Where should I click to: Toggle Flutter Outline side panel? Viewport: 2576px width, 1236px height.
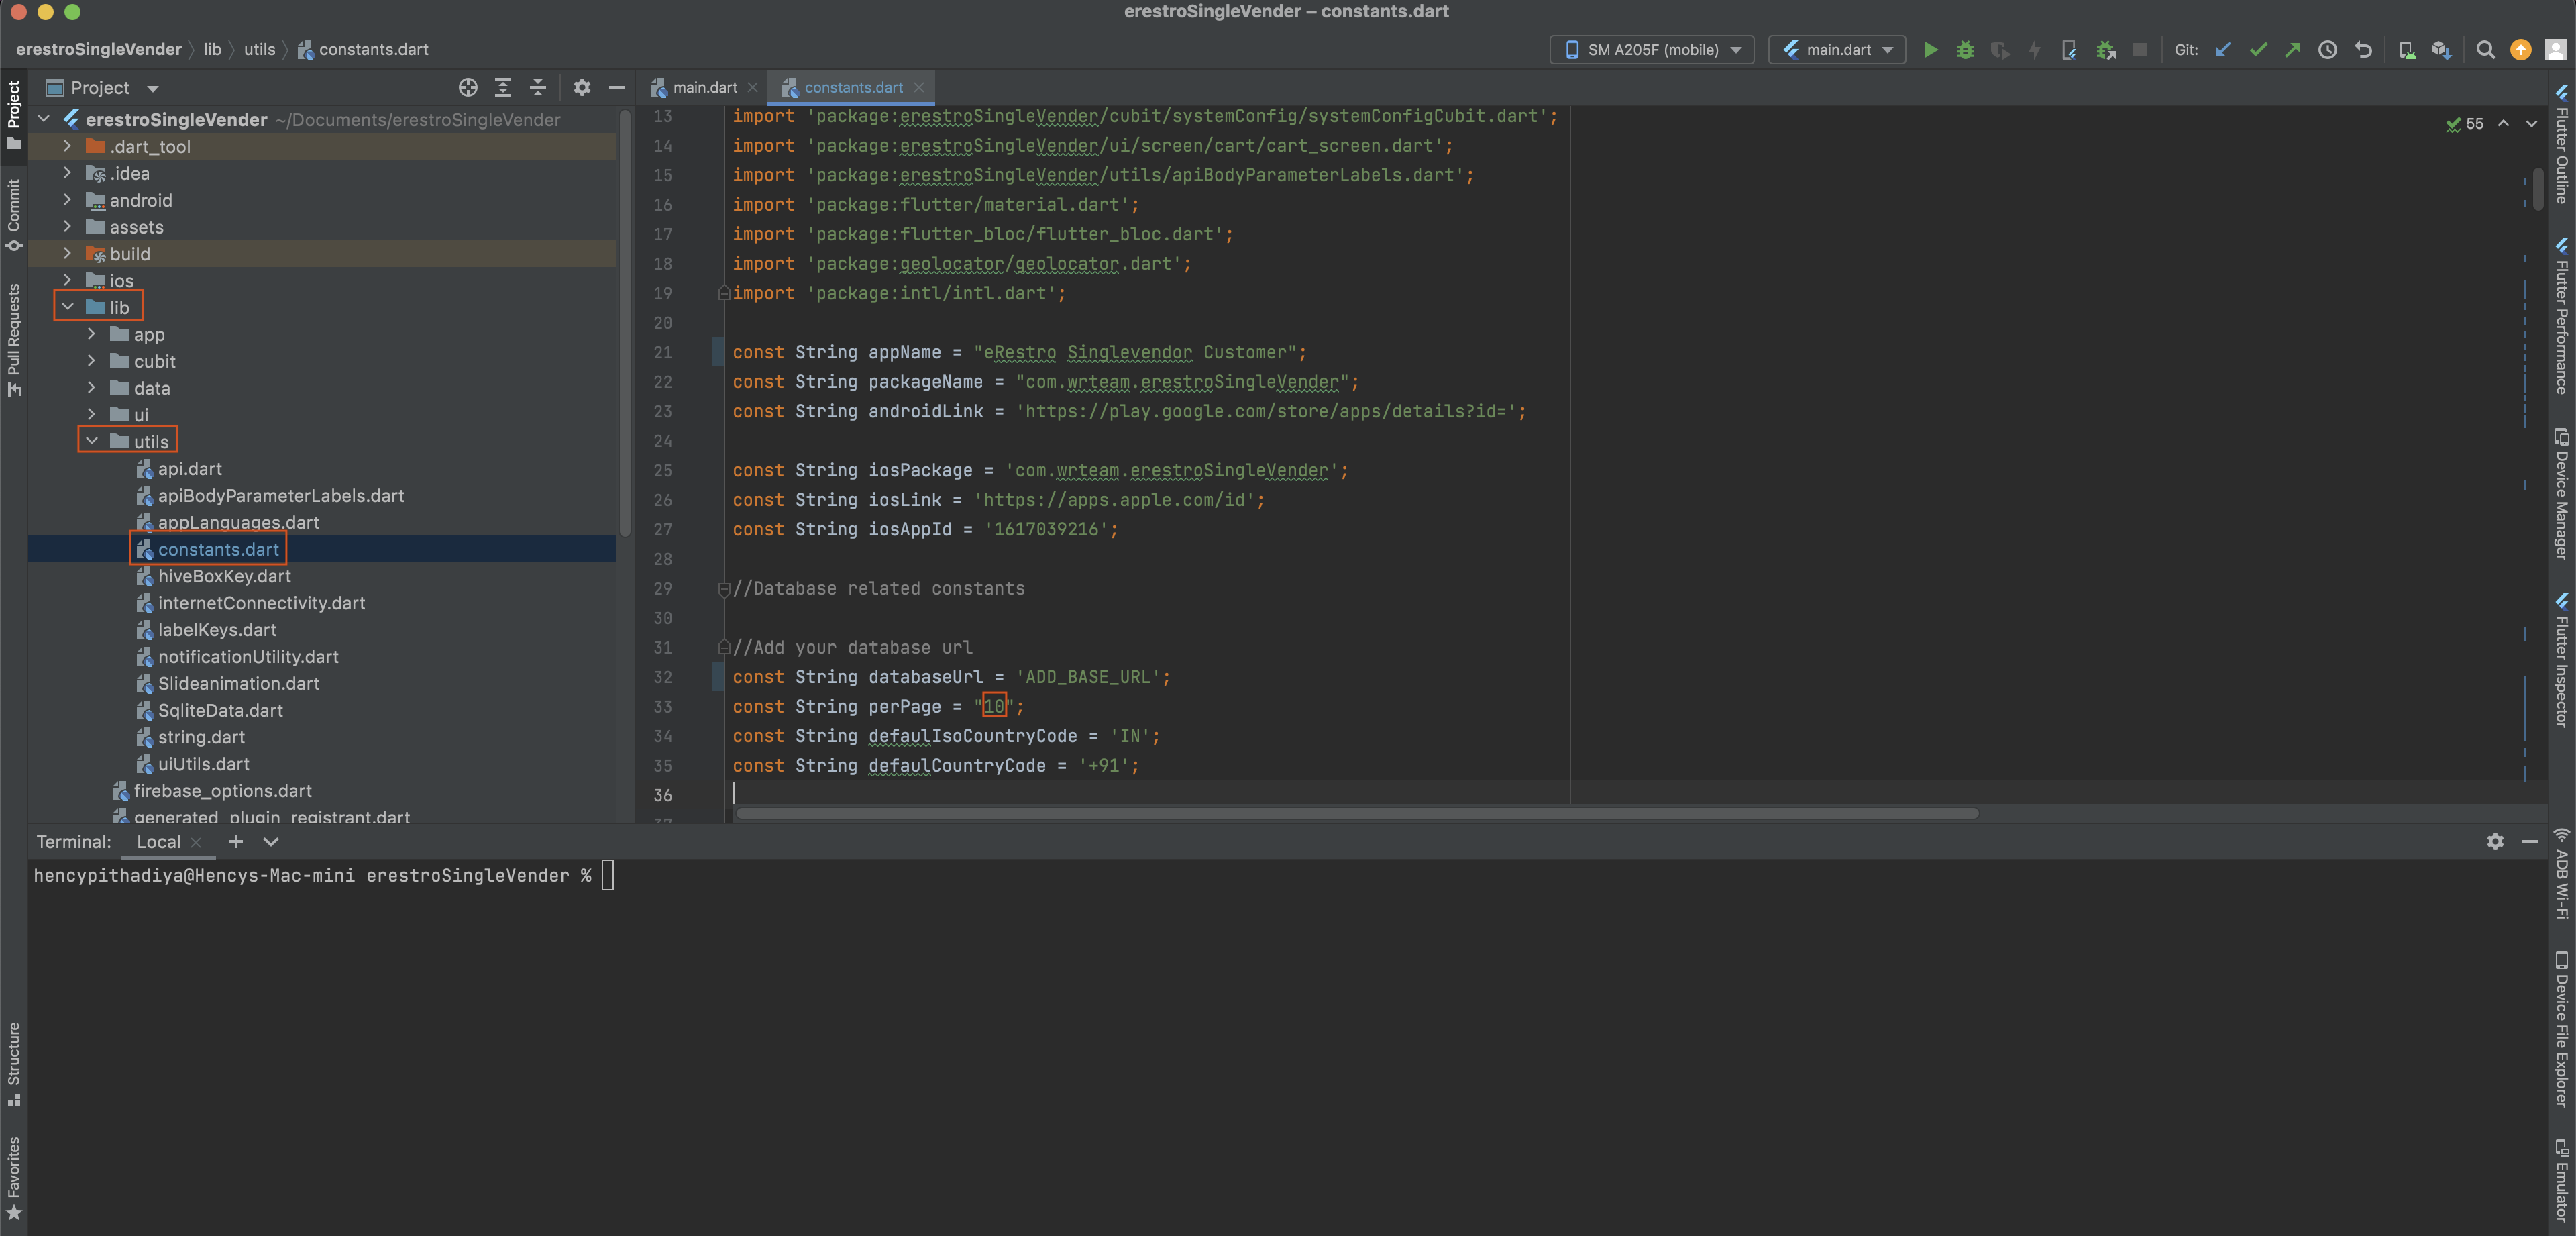[x=2562, y=144]
